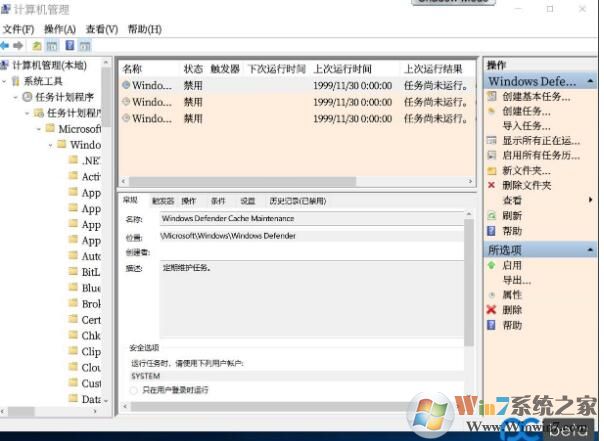Screen dimensions: 604x441
Task: Expand the 查看 submenu arrow
Action: [x=591, y=200]
